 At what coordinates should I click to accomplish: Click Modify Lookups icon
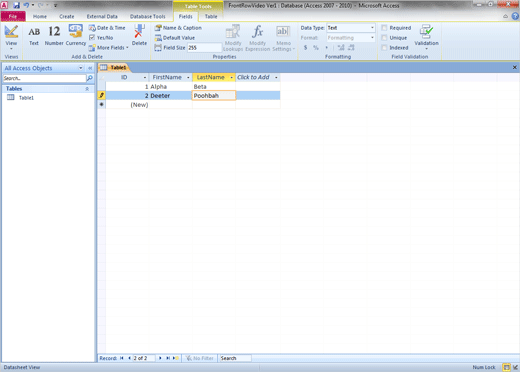click(x=233, y=38)
